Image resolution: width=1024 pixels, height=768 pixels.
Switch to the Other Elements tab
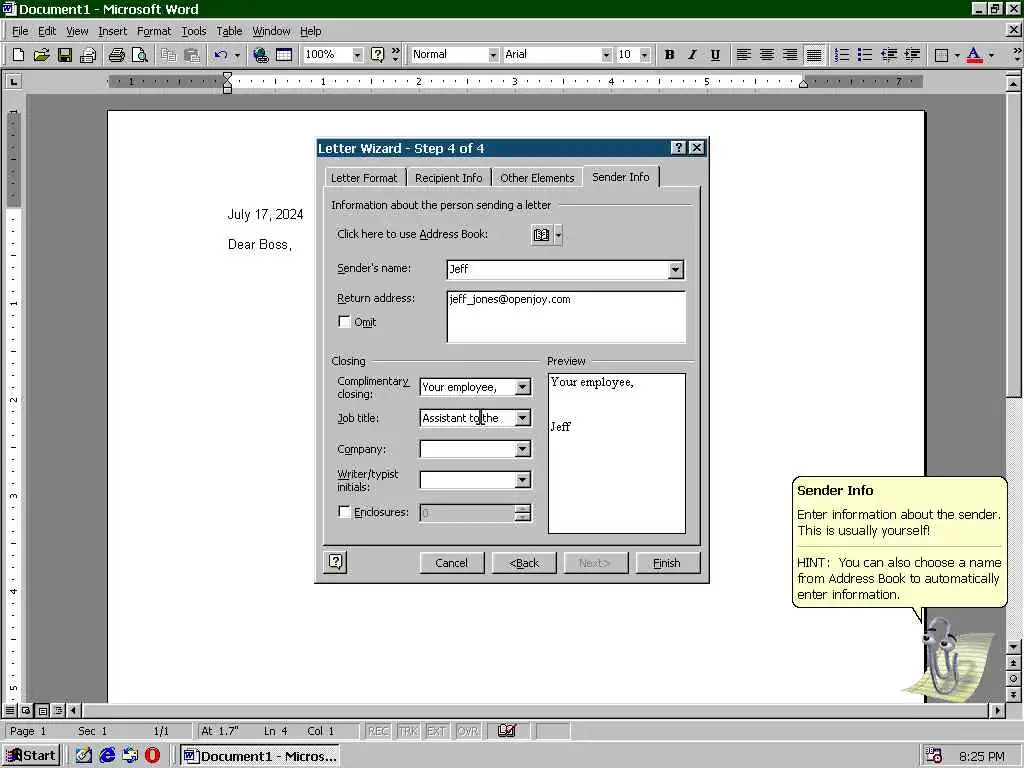537,178
